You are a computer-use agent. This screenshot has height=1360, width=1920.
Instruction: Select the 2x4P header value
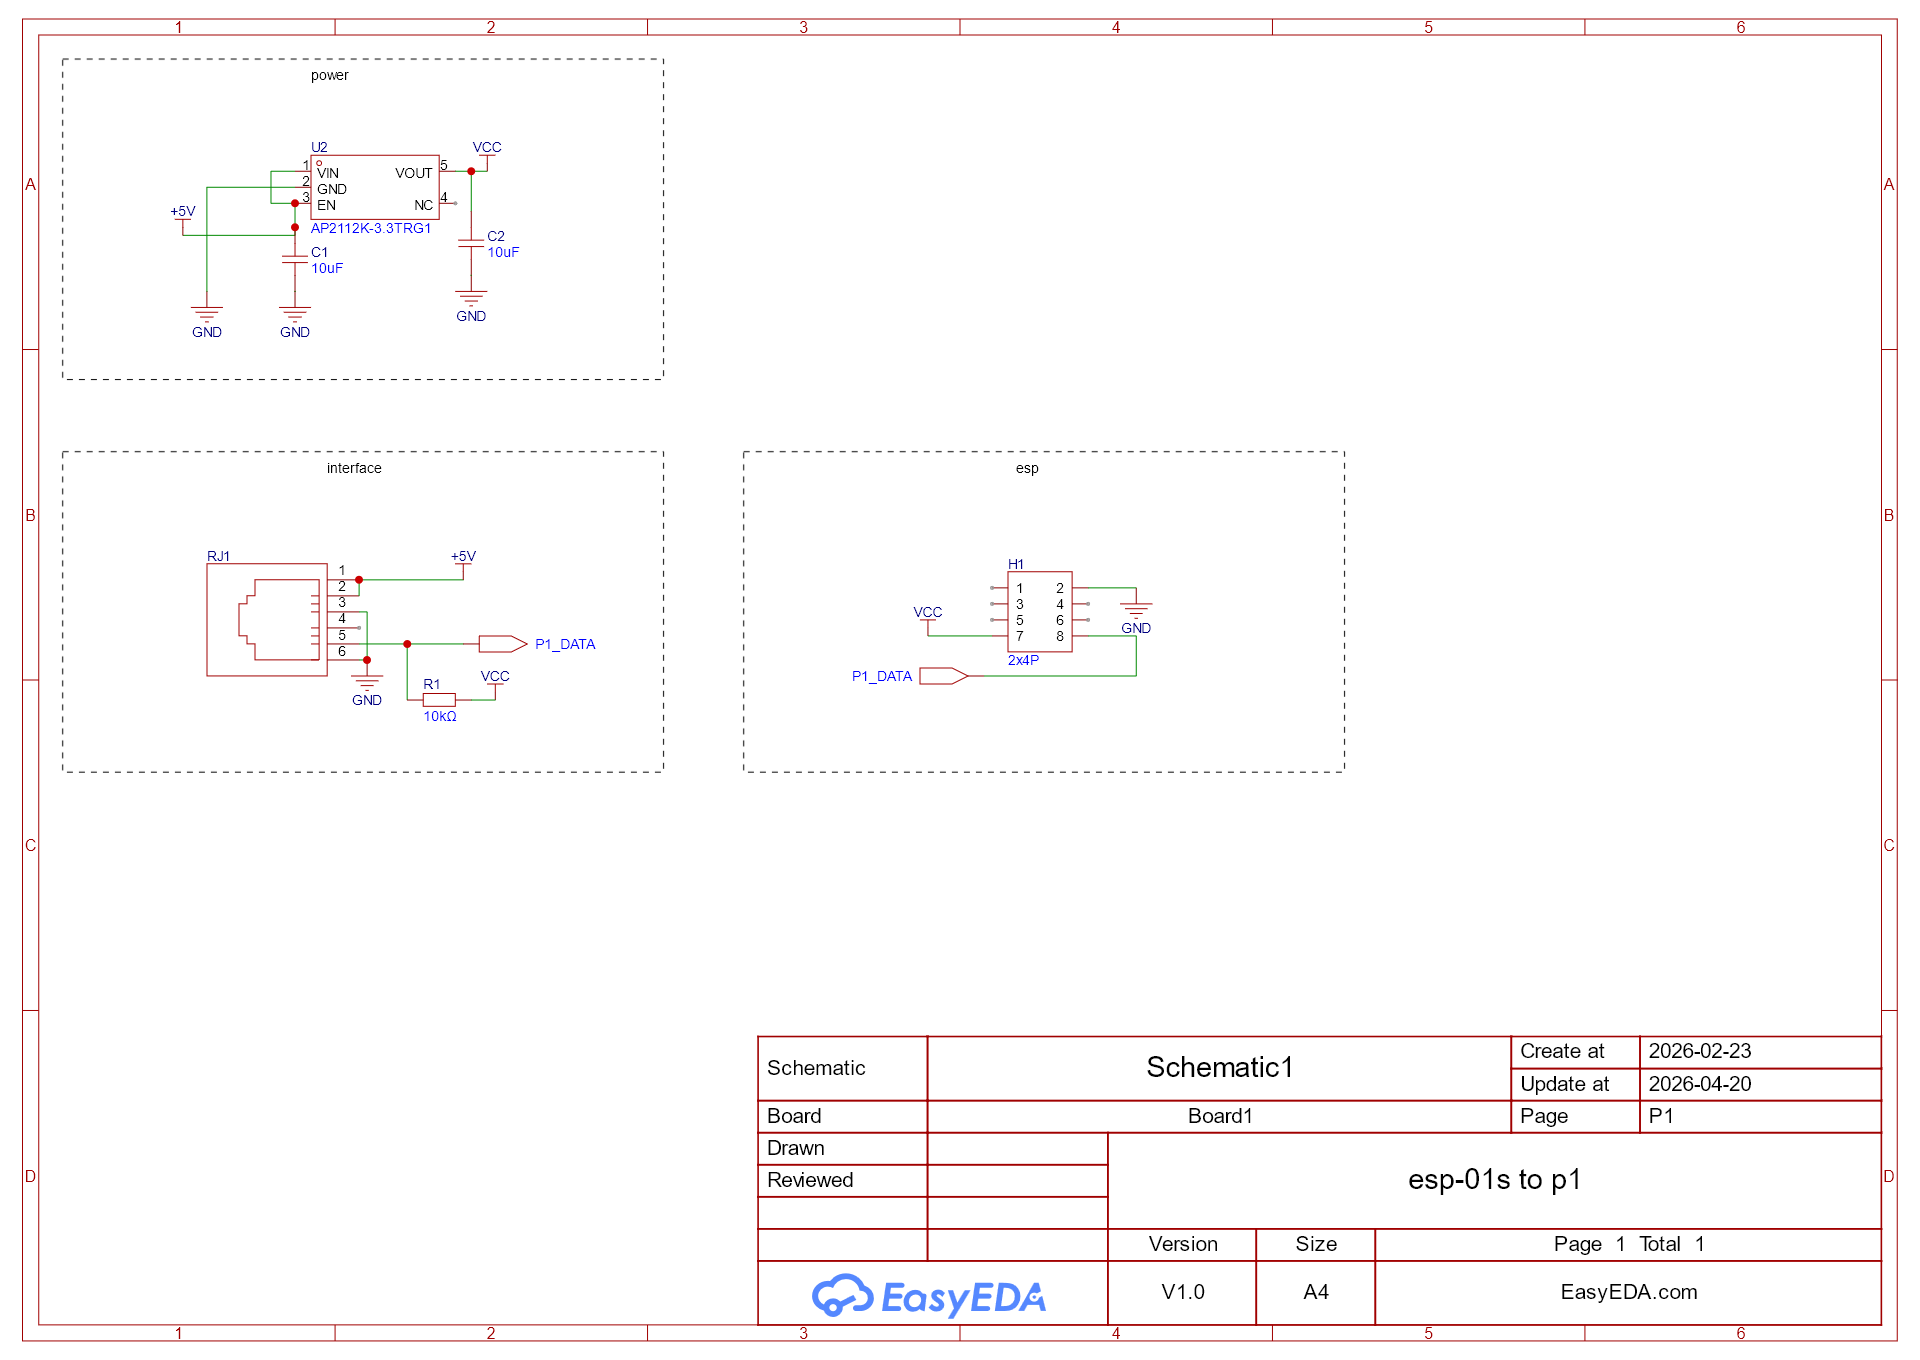pyautogui.click(x=1023, y=660)
